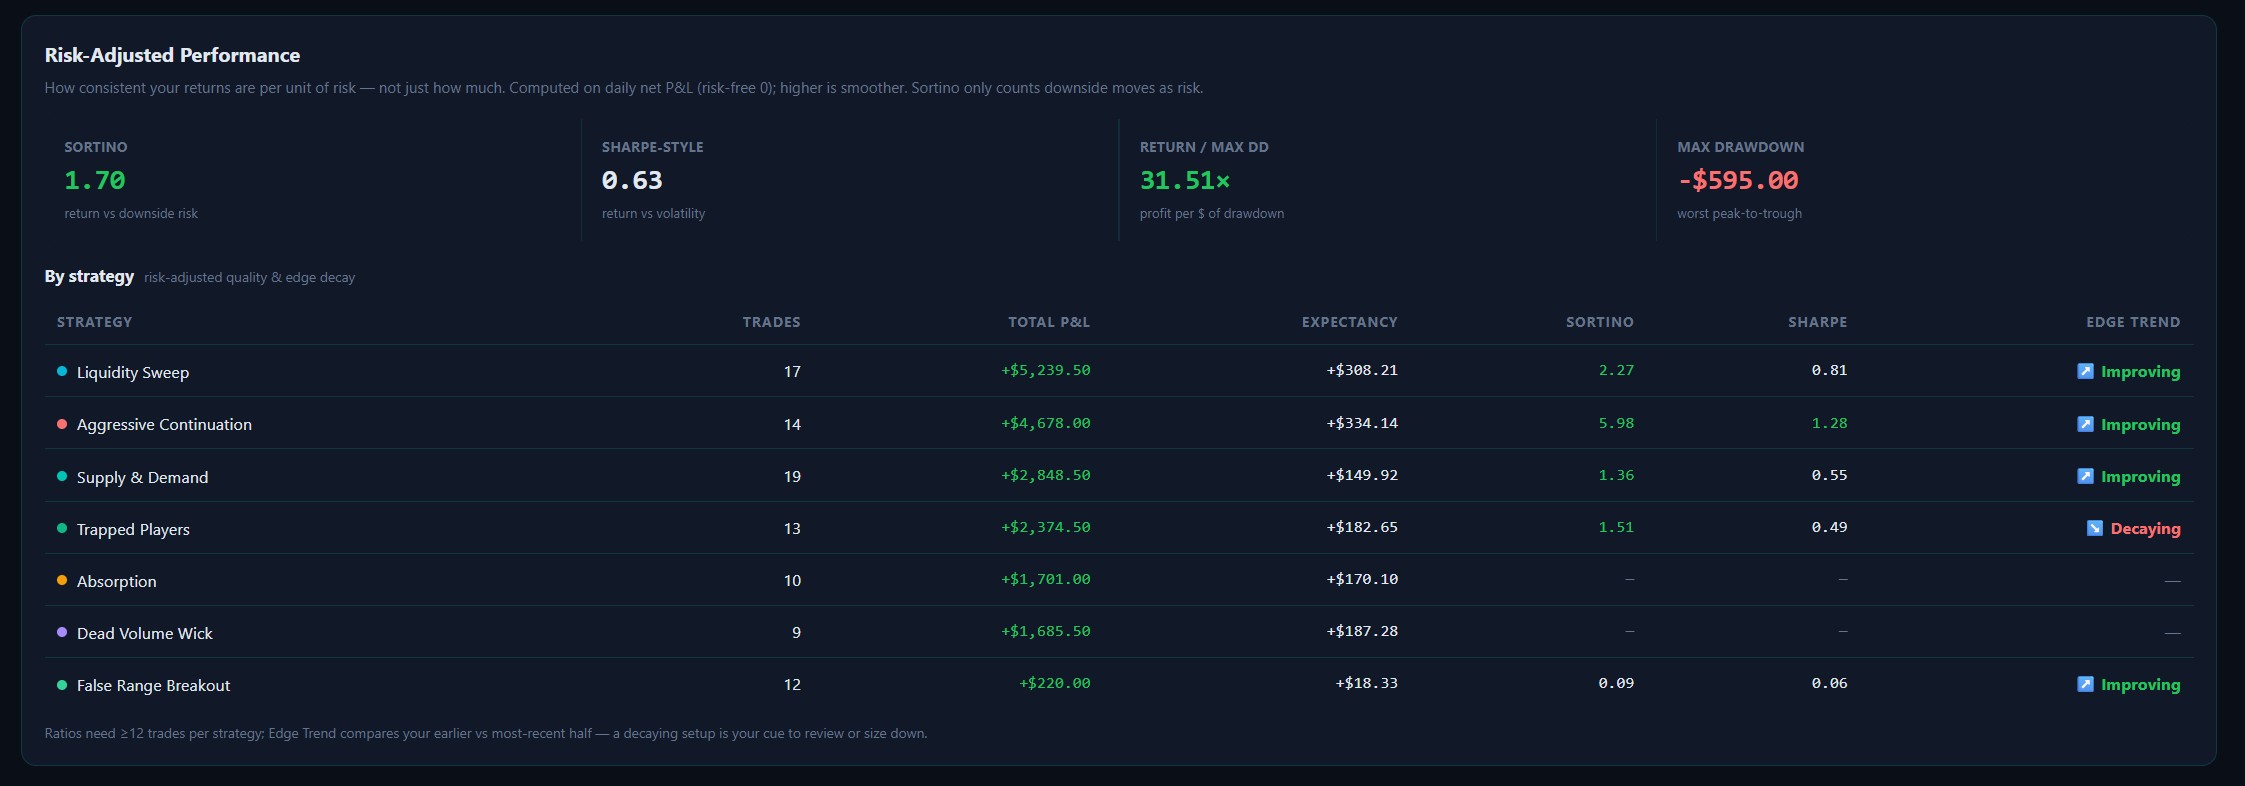Click the Max Drawdown value -$595.00
Image resolution: width=2245 pixels, height=786 pixels.
coord(1738,180)
